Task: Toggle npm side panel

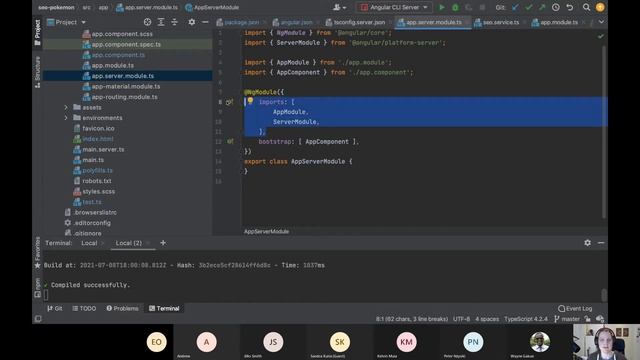Action: 38,288
